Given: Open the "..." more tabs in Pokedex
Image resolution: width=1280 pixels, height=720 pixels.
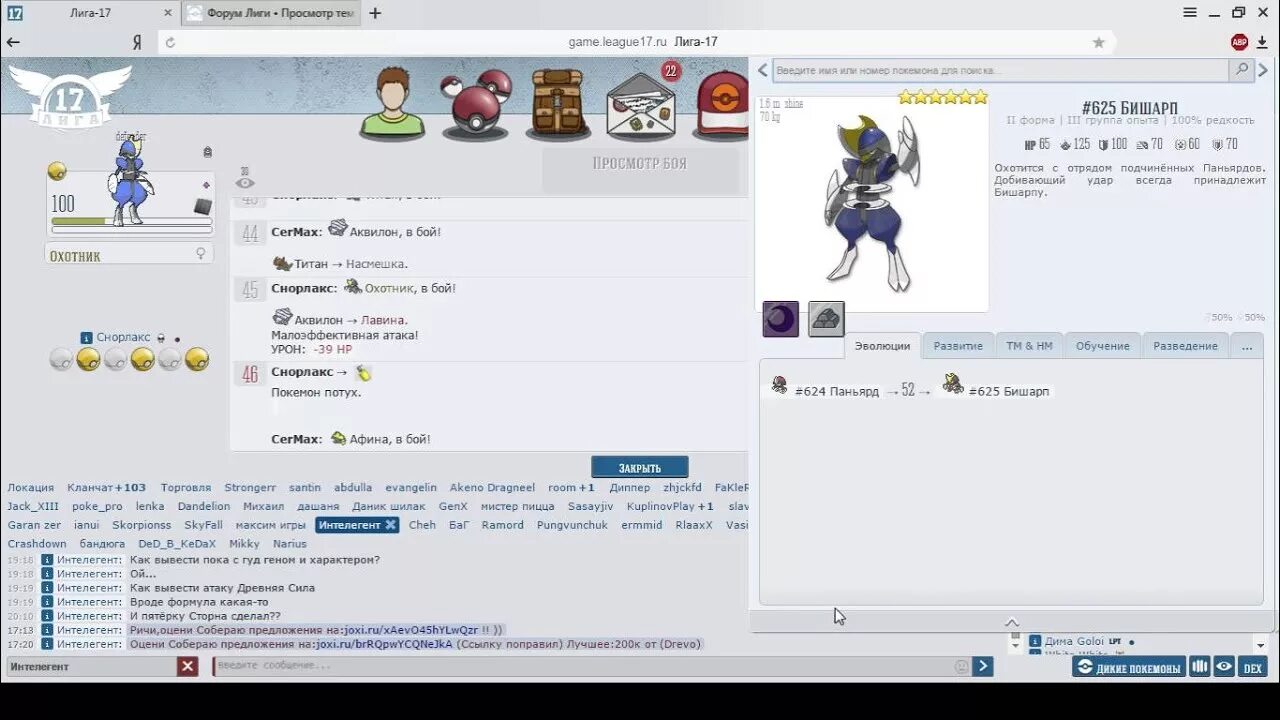Looking at the screenshot, I should point(1246,346).
